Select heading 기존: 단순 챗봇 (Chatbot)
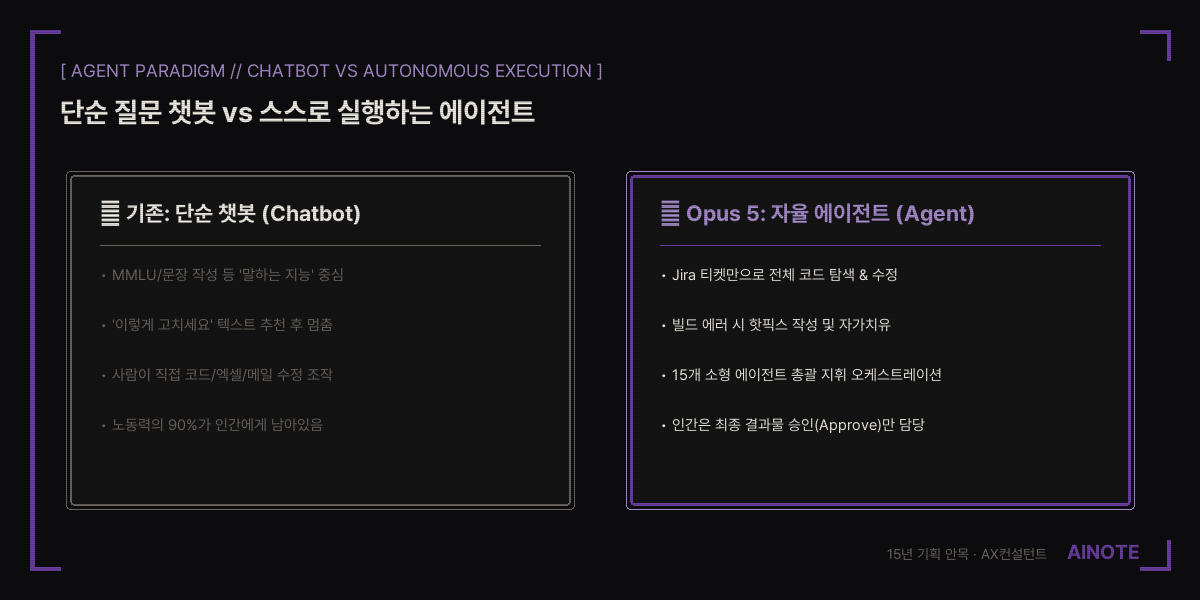1200x600 pixels. click(243, 213)
